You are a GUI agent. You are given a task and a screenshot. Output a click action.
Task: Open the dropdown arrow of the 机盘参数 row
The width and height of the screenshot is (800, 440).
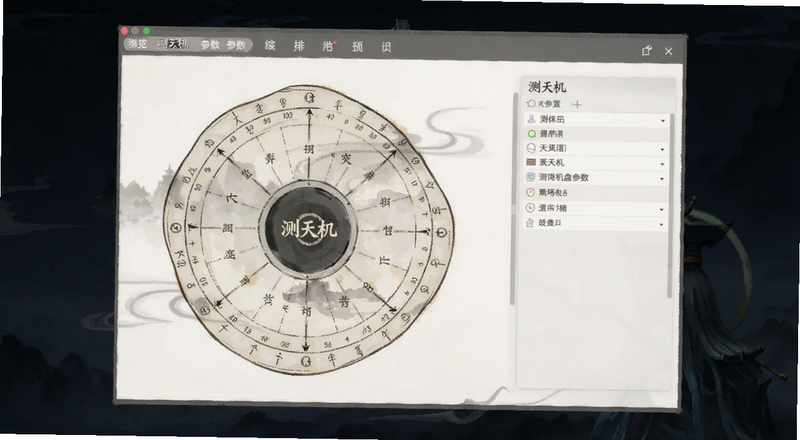tap(662, 179)
